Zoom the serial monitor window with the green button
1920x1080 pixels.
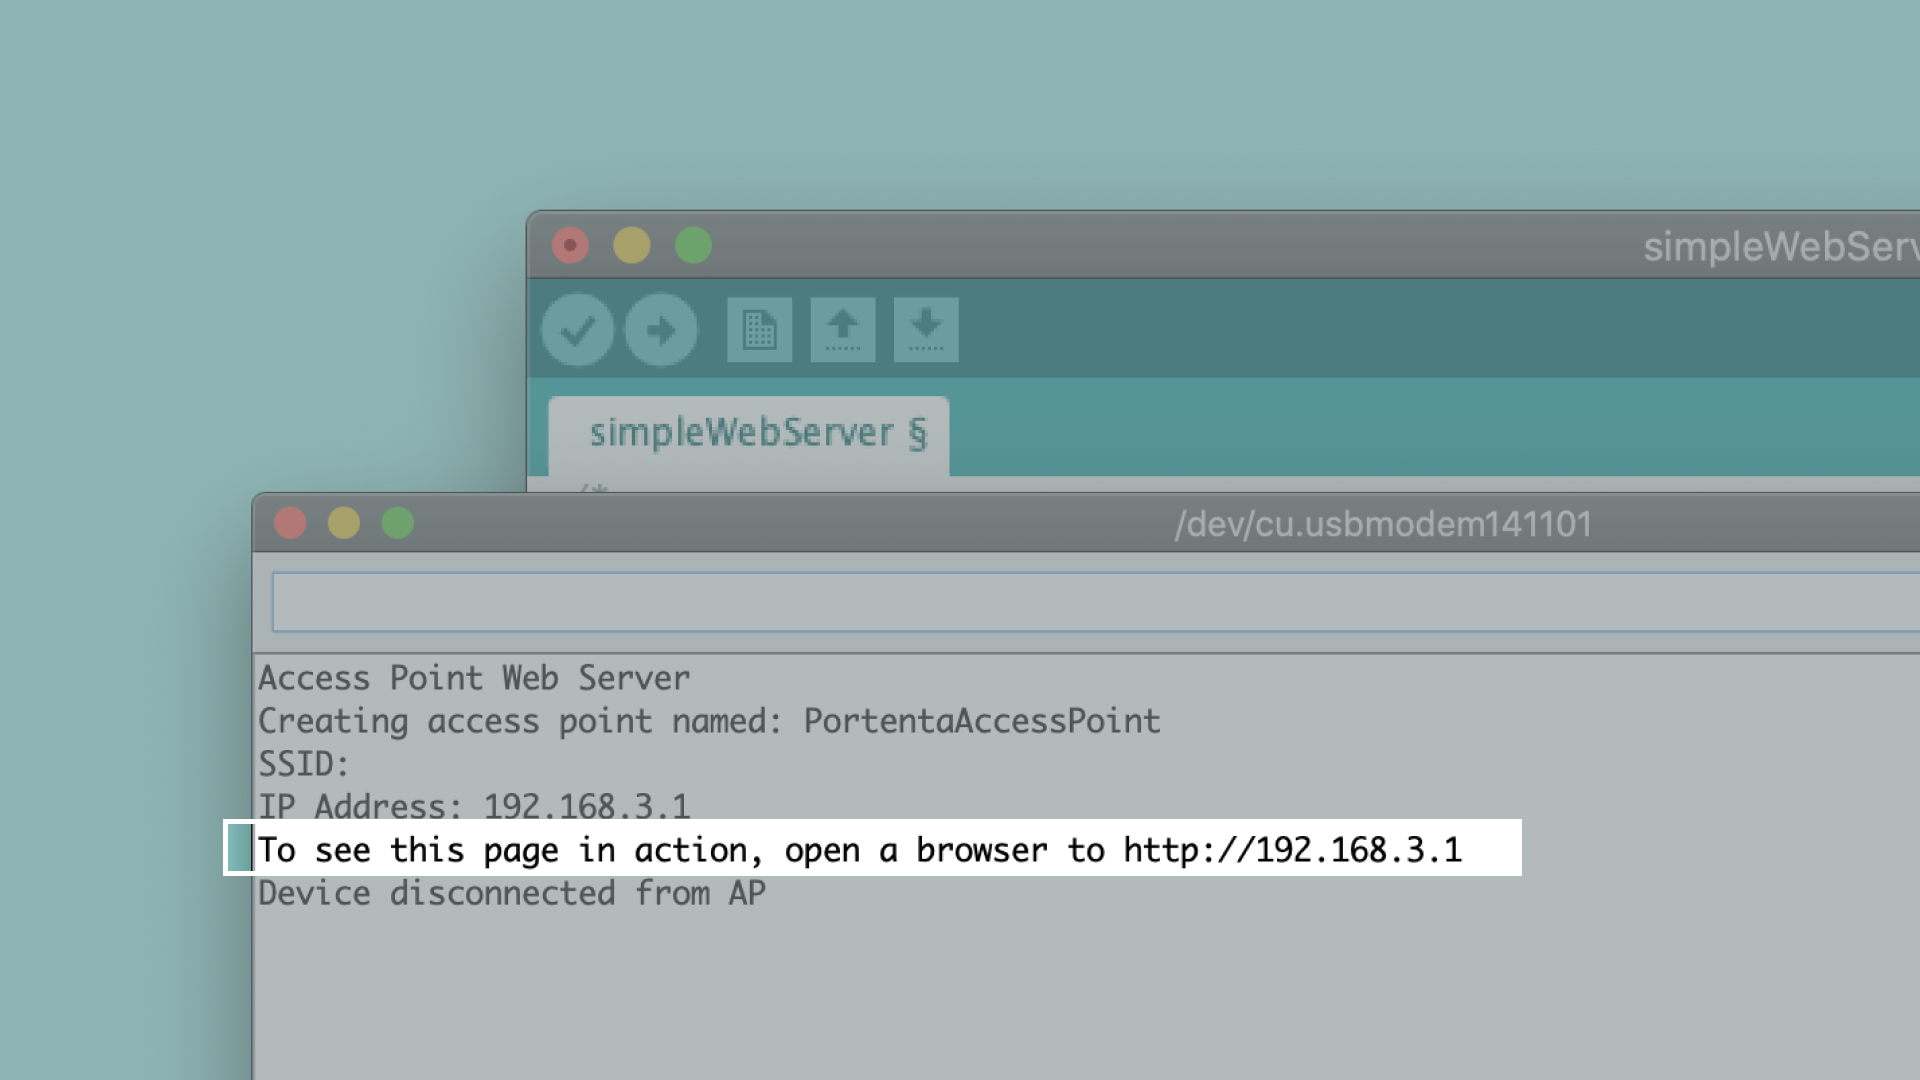tap(398, 523)
